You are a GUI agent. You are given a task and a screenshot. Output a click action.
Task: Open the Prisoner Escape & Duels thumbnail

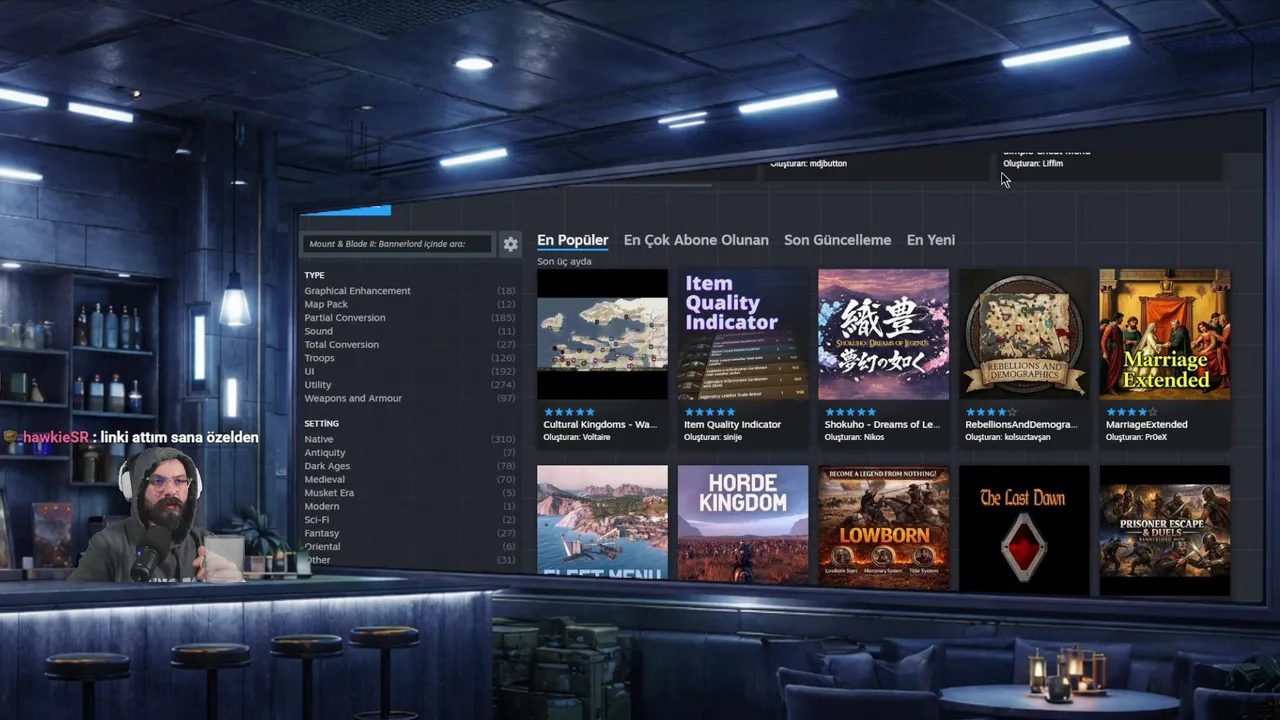(x=1165, y=529)
